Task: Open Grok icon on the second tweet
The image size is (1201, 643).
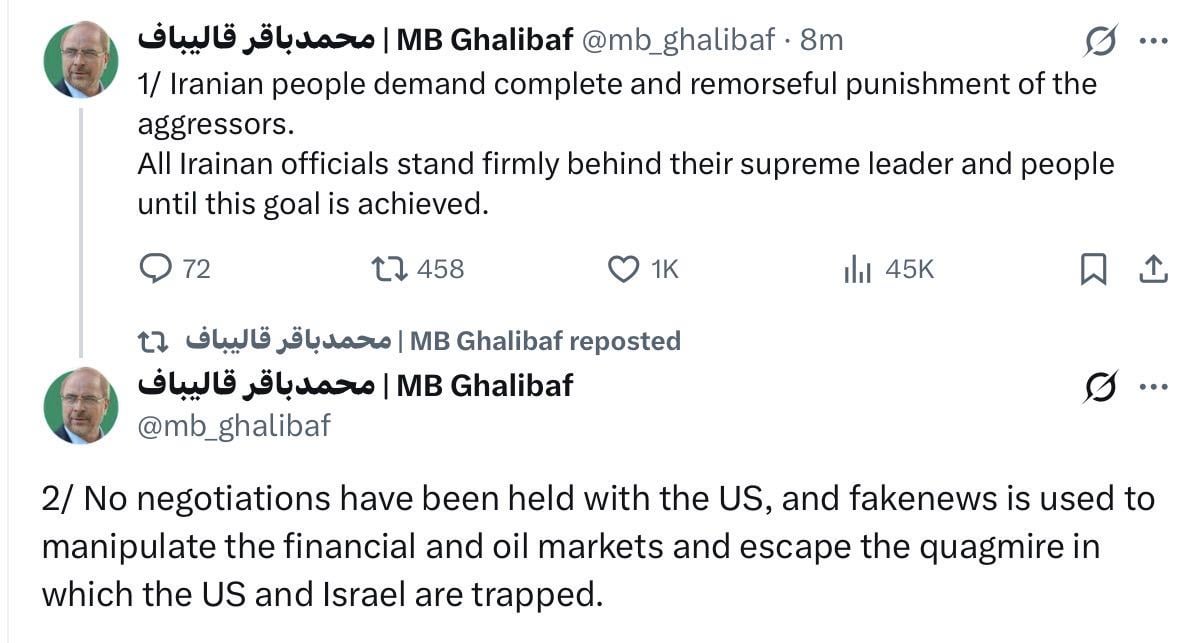Action: (1101, 388)
